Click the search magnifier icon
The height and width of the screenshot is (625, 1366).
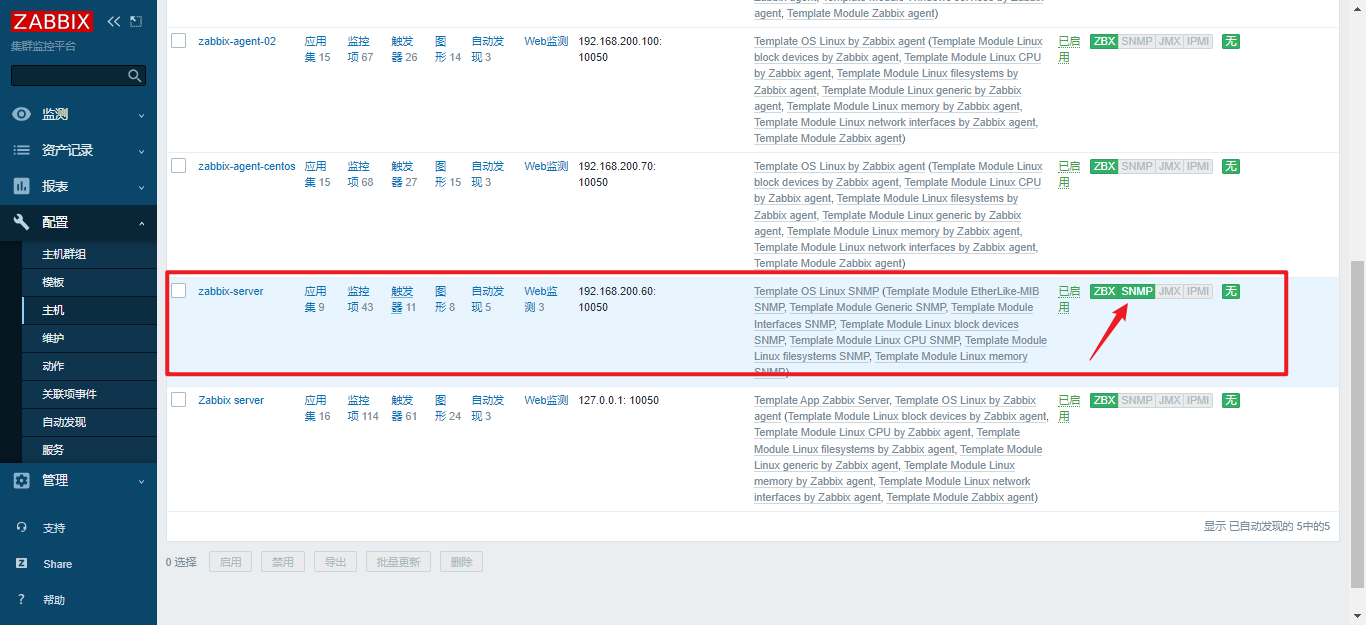coord(135,75)
